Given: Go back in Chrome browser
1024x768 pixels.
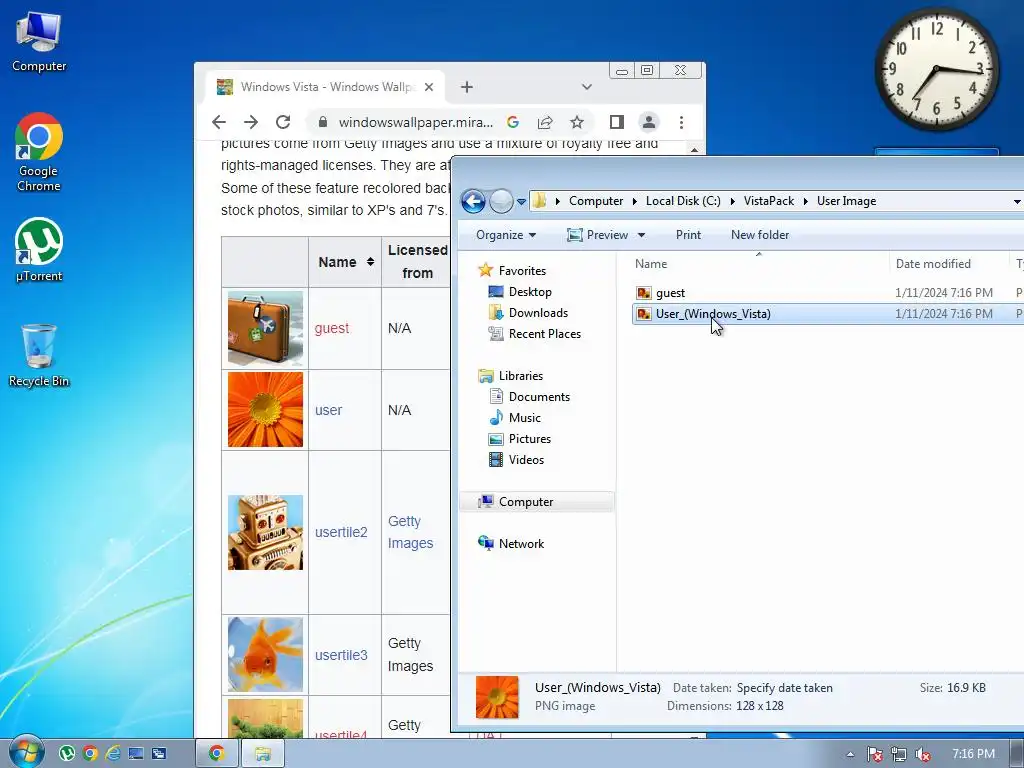Looking at the screenshot, I should (219, 122).
